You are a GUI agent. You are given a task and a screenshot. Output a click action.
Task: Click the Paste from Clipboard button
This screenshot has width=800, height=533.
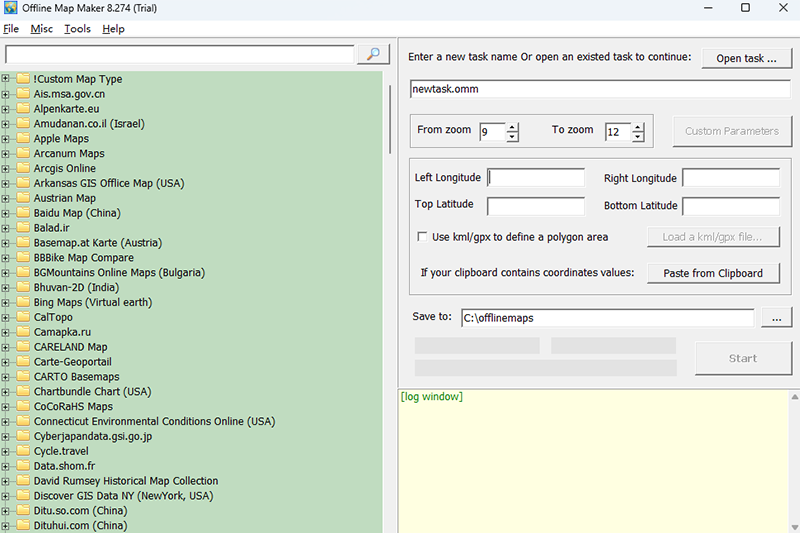click(713, 273)
